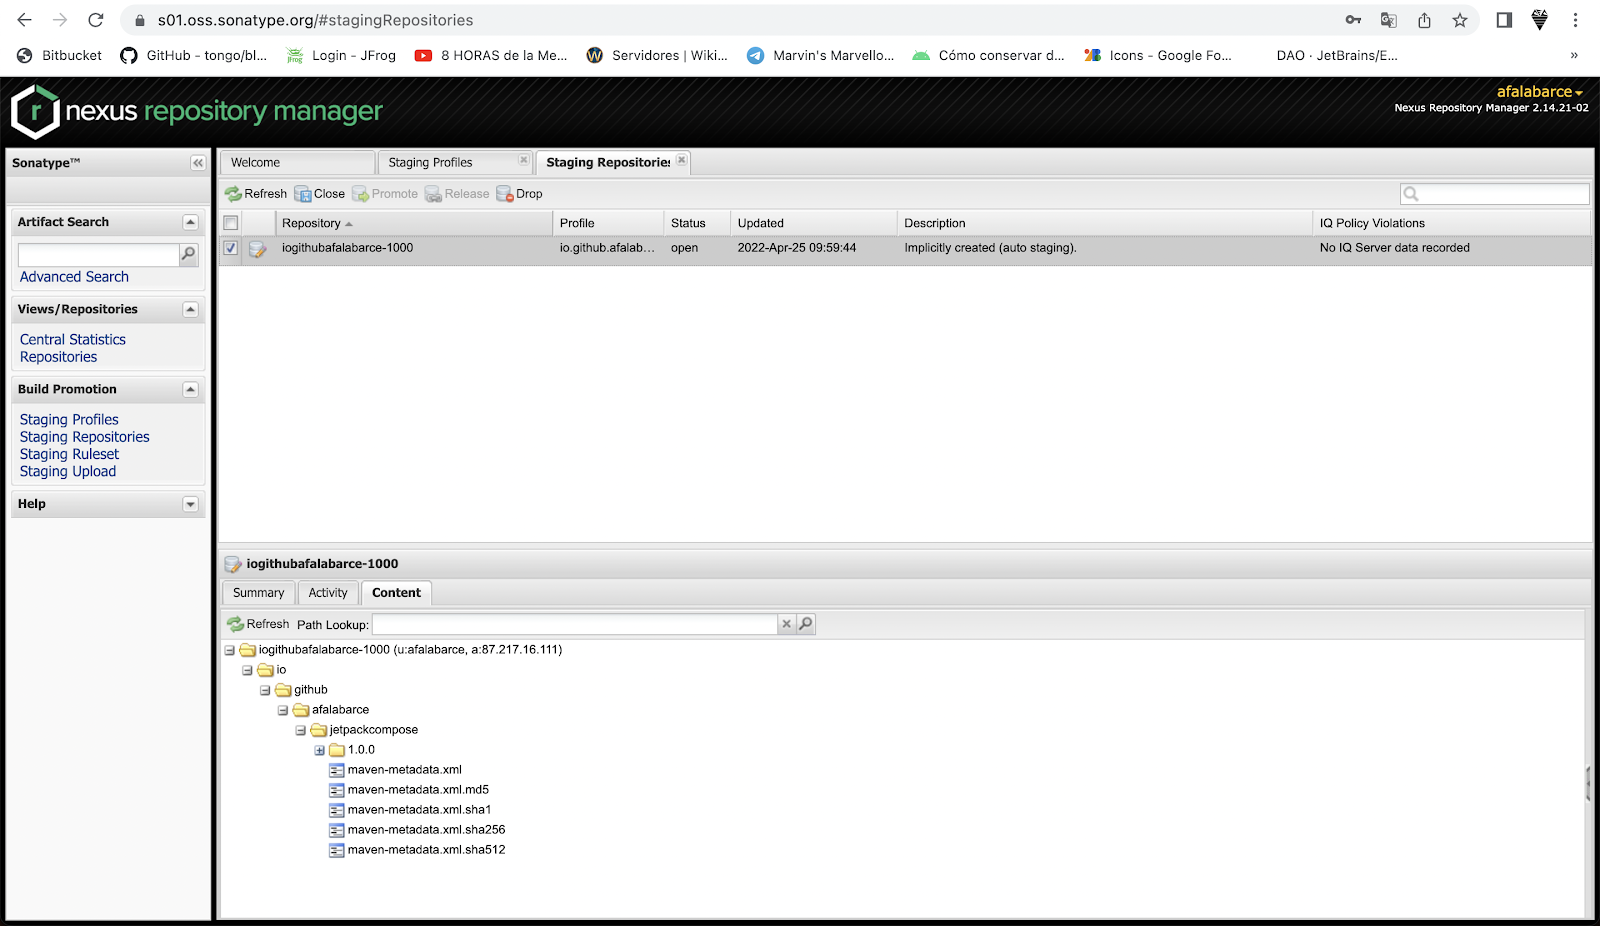Collapse the afalabarce folder node

point(283,710)
